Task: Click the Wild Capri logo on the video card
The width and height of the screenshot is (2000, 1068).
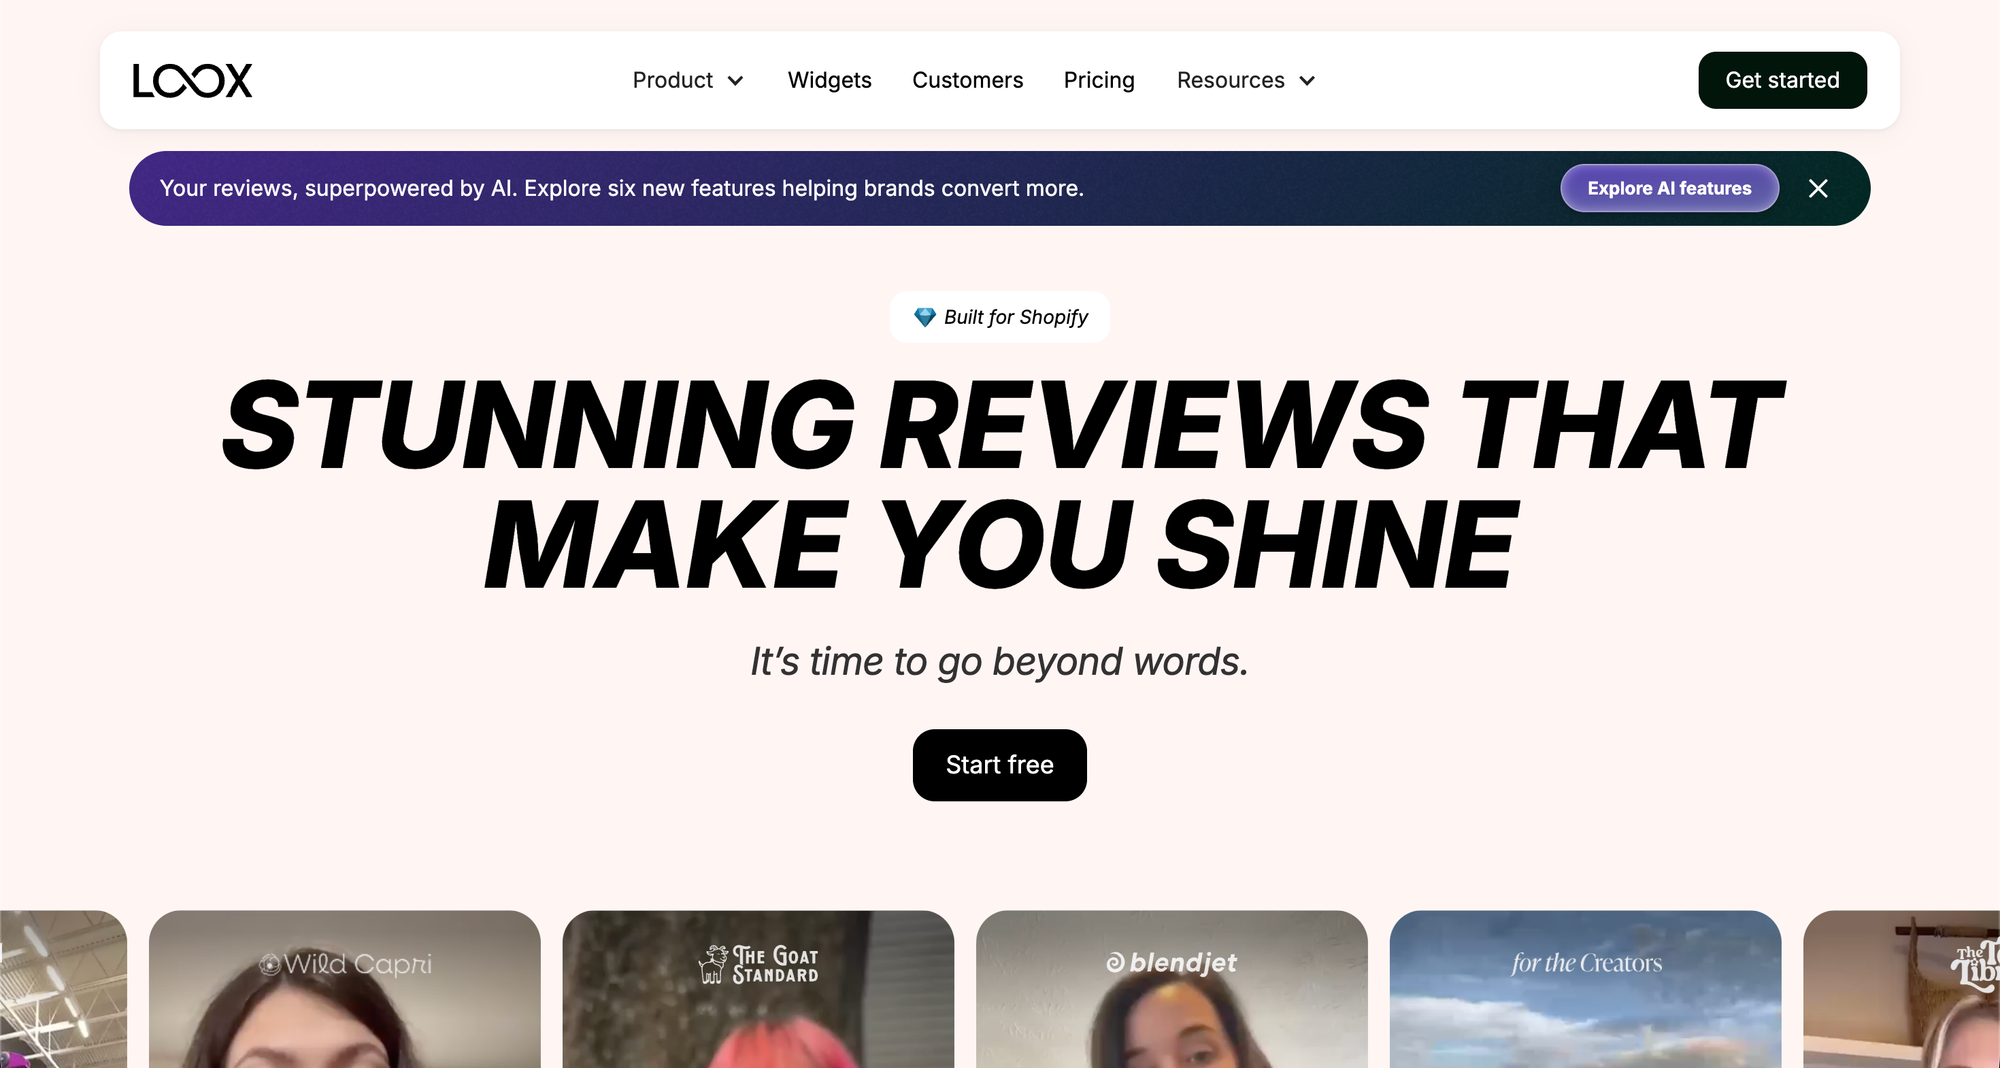Action: [x=345, y=964]
